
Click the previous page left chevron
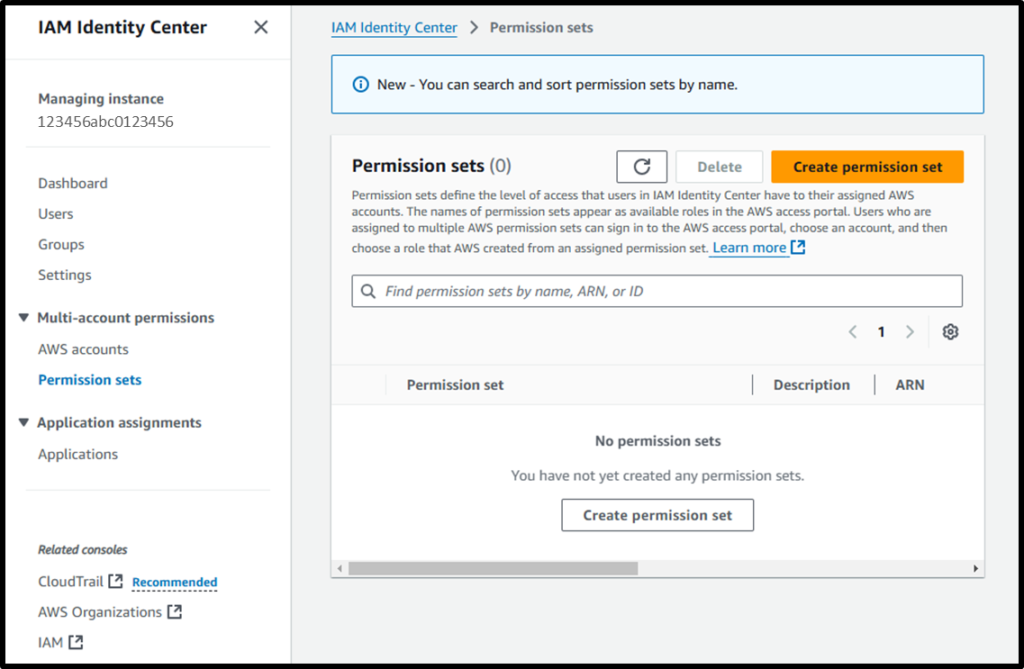click(852, 331)
